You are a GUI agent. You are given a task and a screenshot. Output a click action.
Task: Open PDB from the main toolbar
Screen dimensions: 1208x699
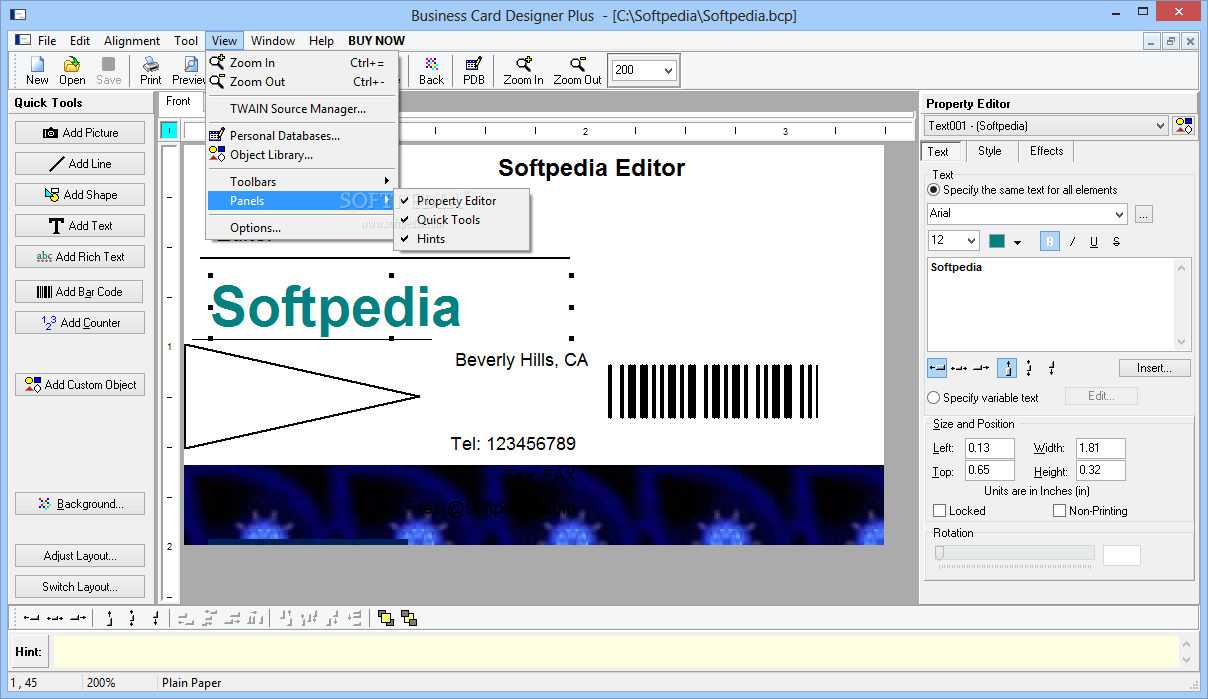474,71
